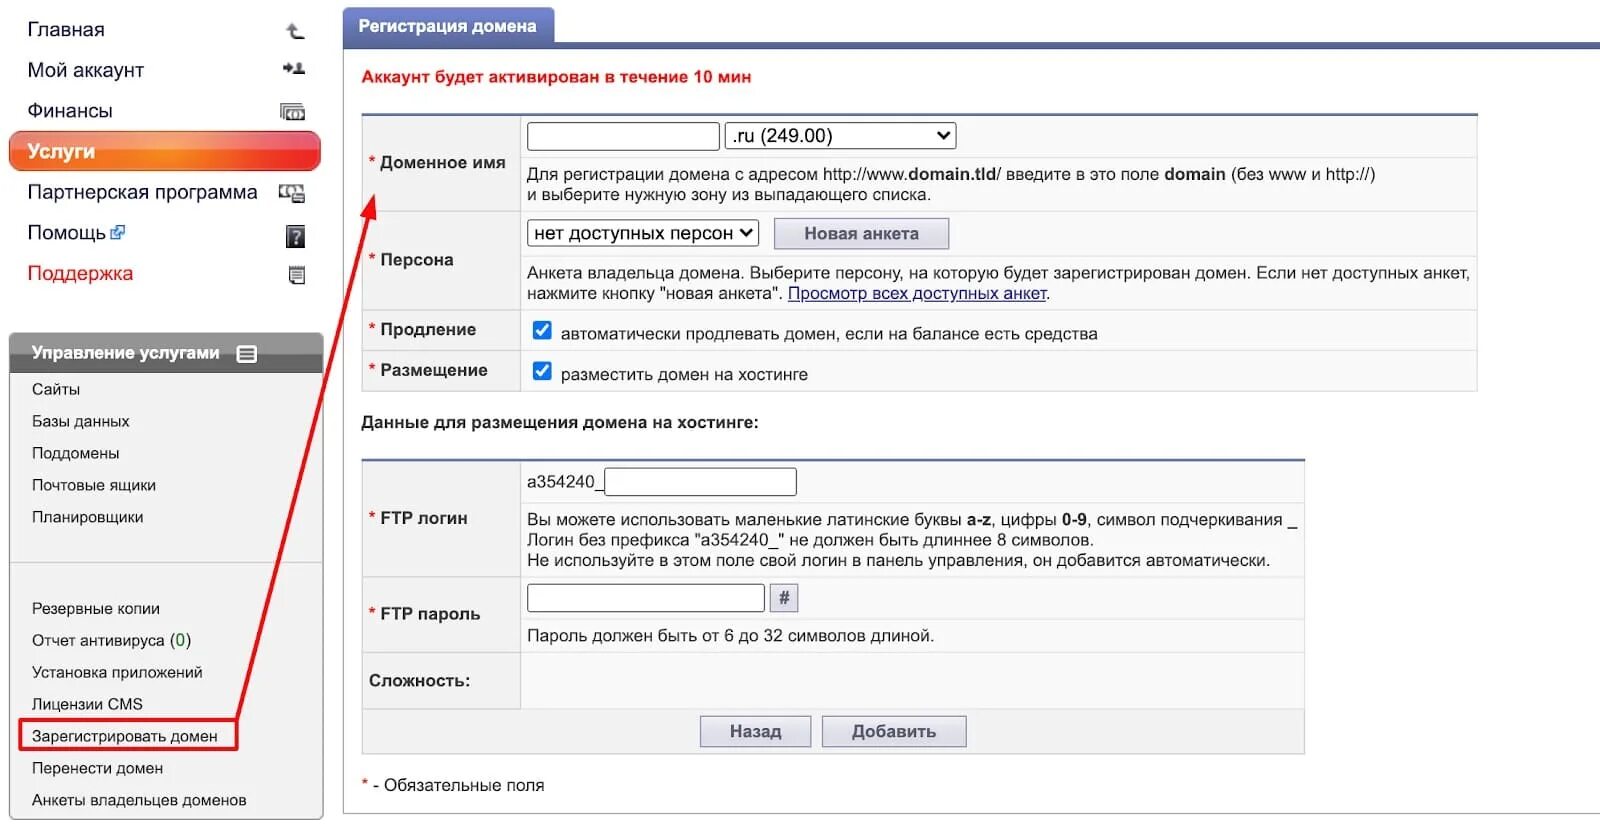
Task: Open Финансы menu item
Action: [70, 111]
